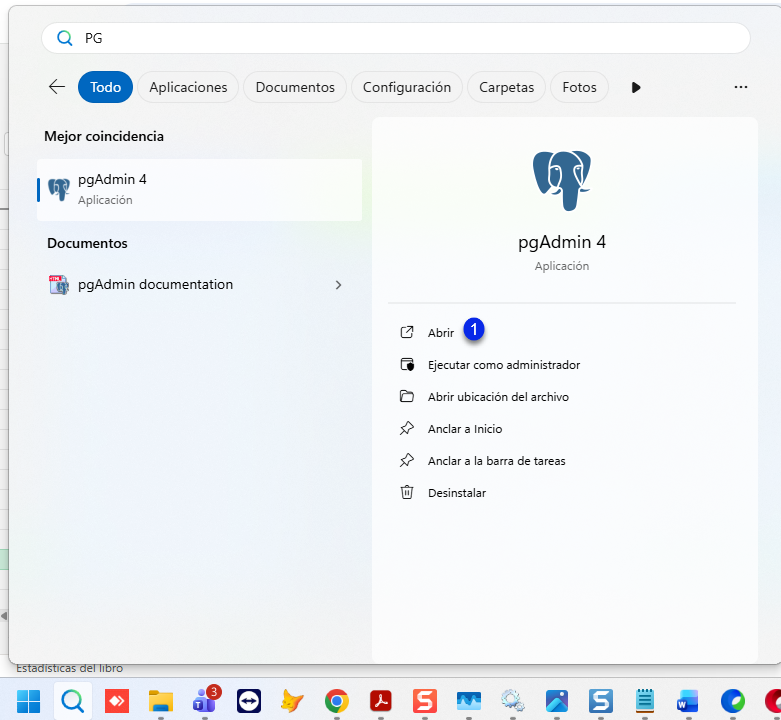Open Microsoft Teams from the taskbar
Image resolution: width=781 pixels, height=720 pixels.
tap(205, 701)
